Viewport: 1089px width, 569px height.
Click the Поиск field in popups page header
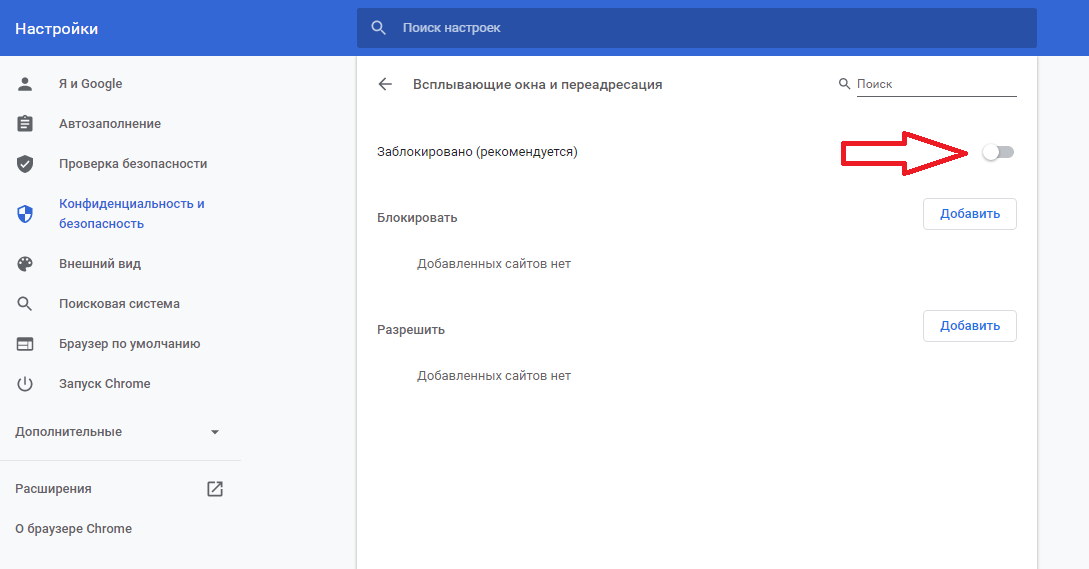tap(935, 85)
